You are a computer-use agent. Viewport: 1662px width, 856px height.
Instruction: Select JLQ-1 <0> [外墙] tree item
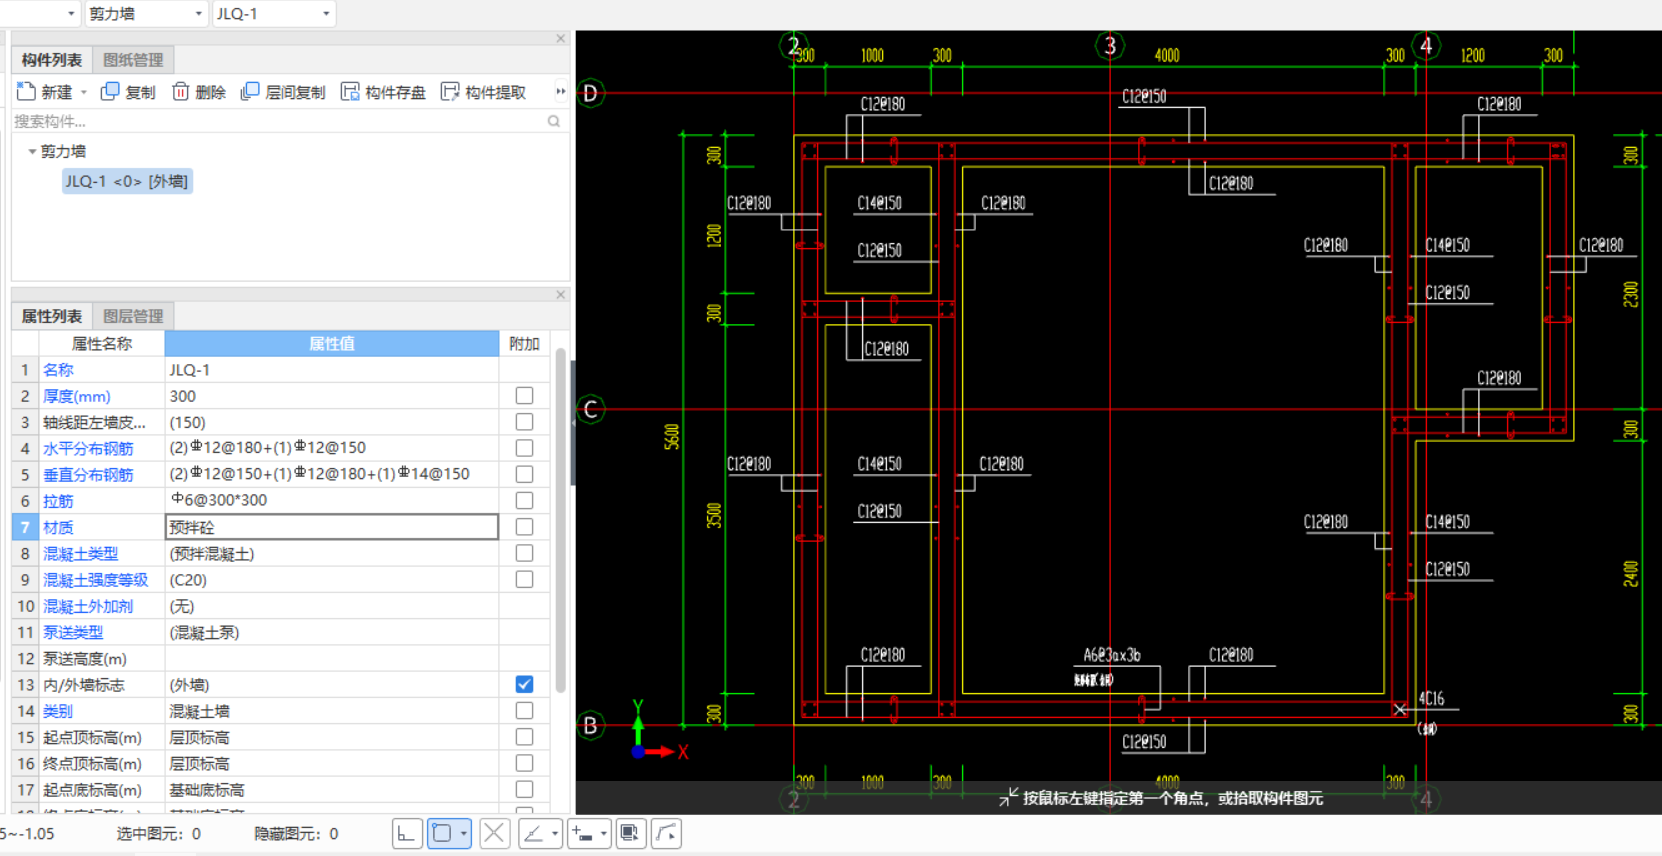126,181
